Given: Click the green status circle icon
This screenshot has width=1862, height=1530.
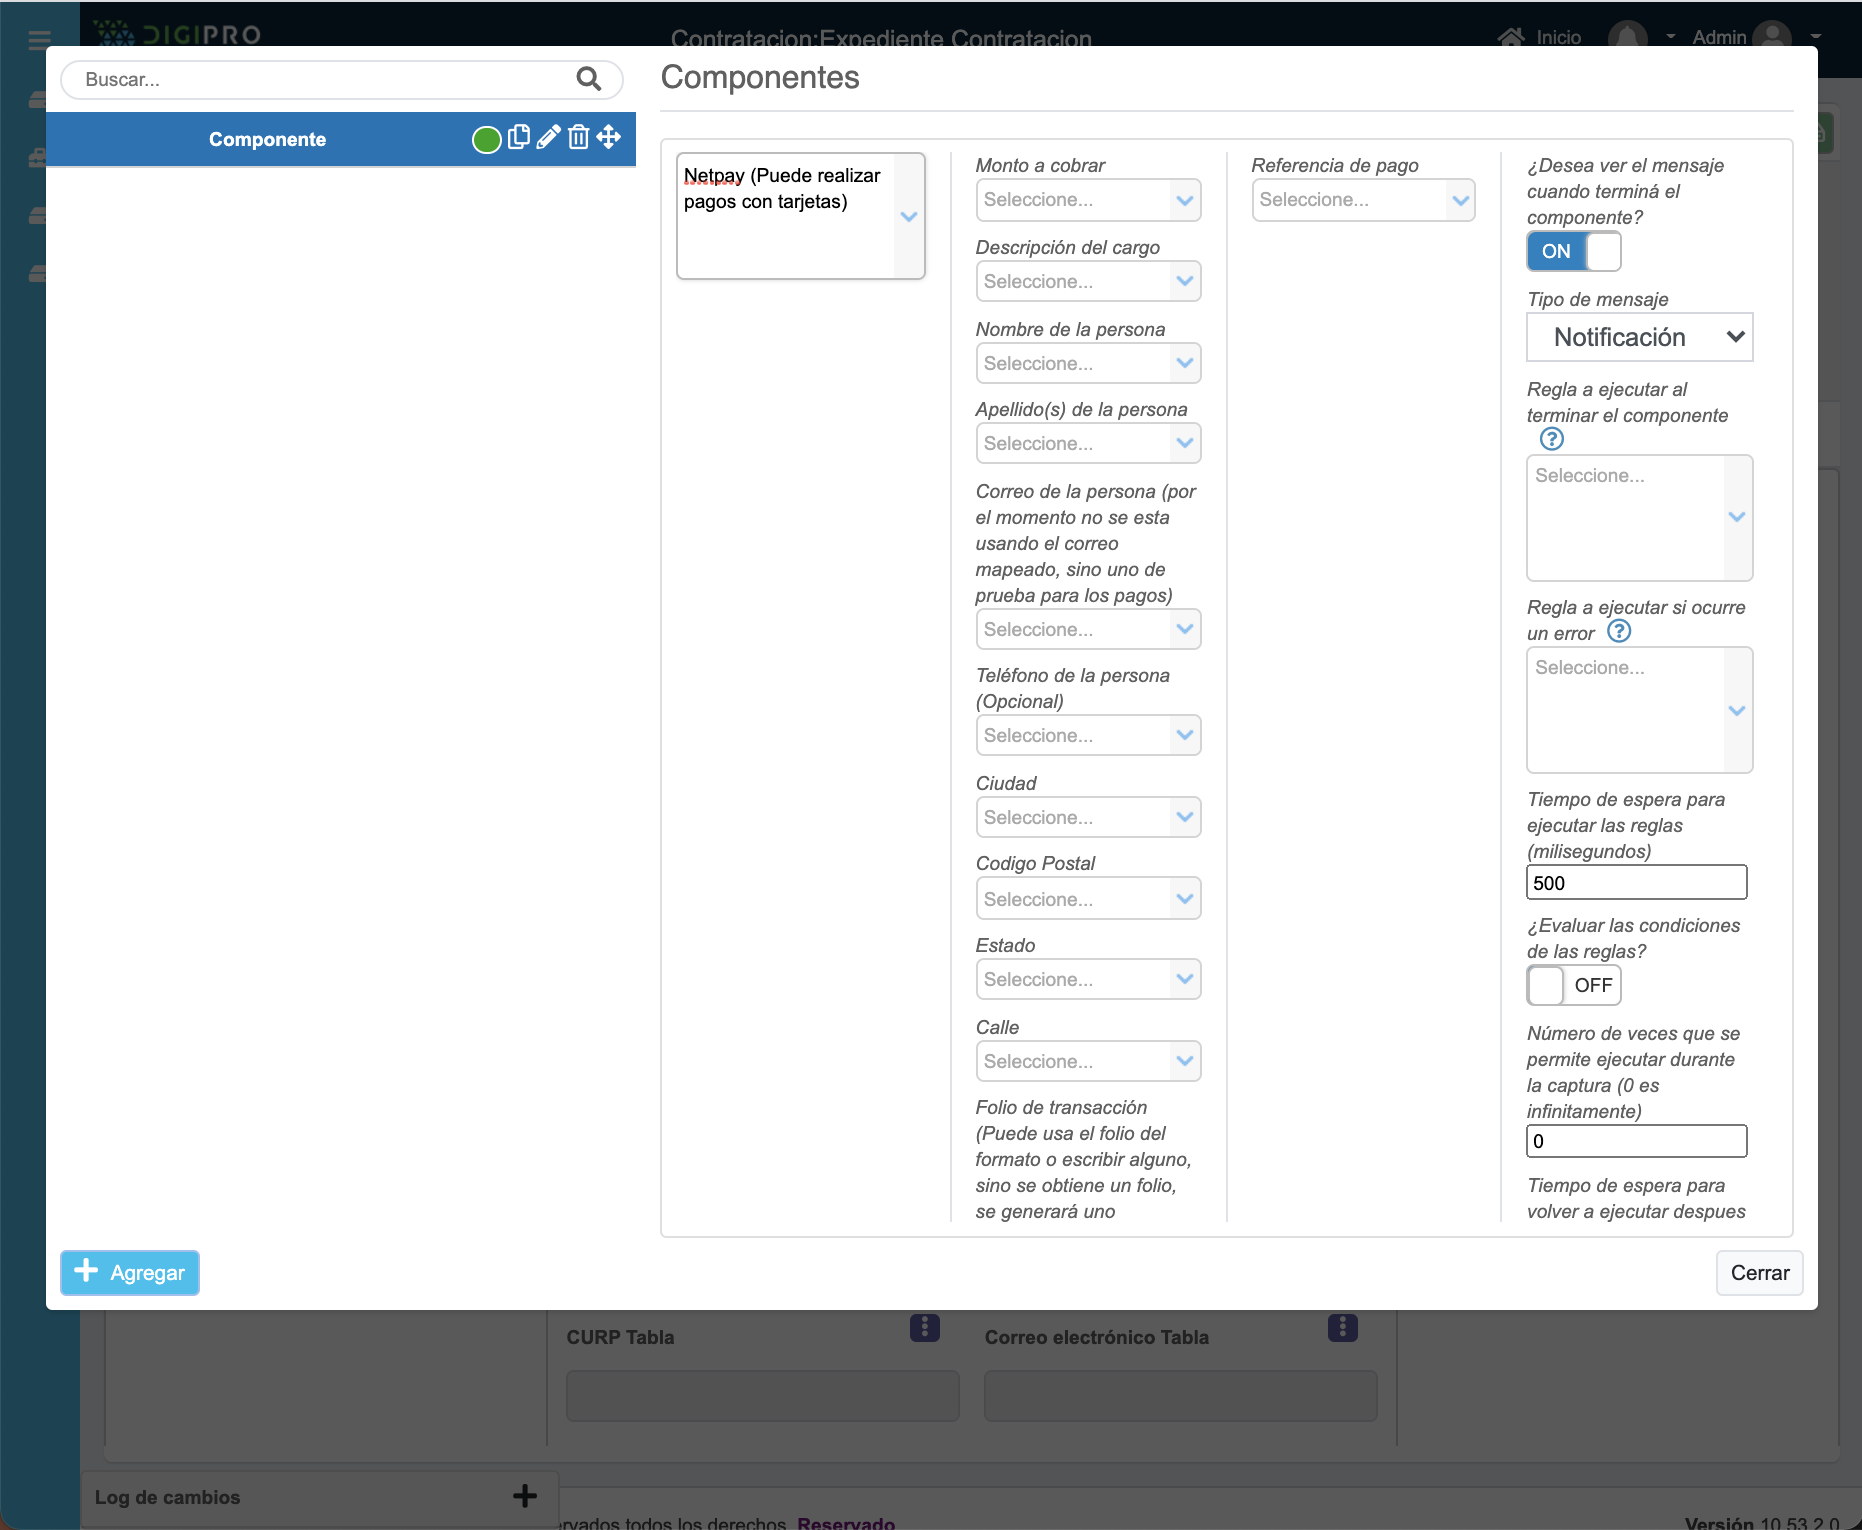Looking at the screenshot, I should click(486, 140).
